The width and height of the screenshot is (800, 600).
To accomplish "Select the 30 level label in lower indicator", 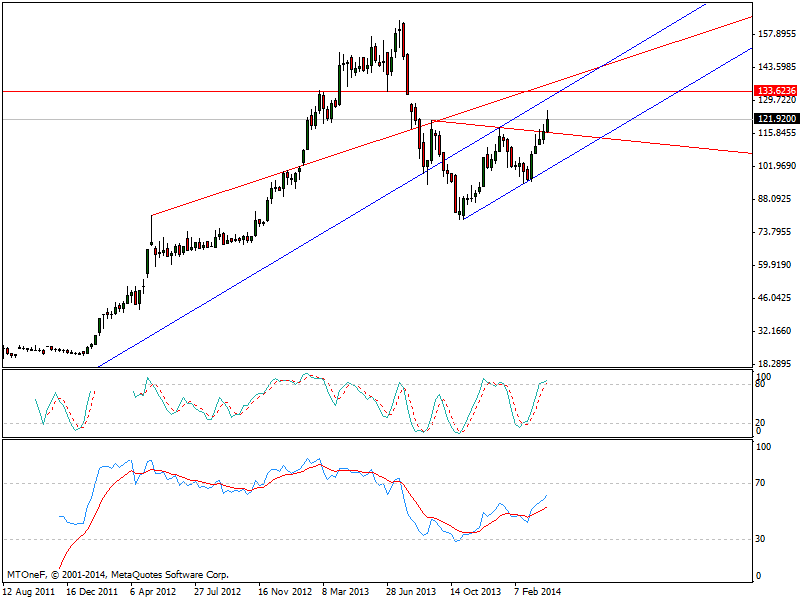I will tap(762, 539).
